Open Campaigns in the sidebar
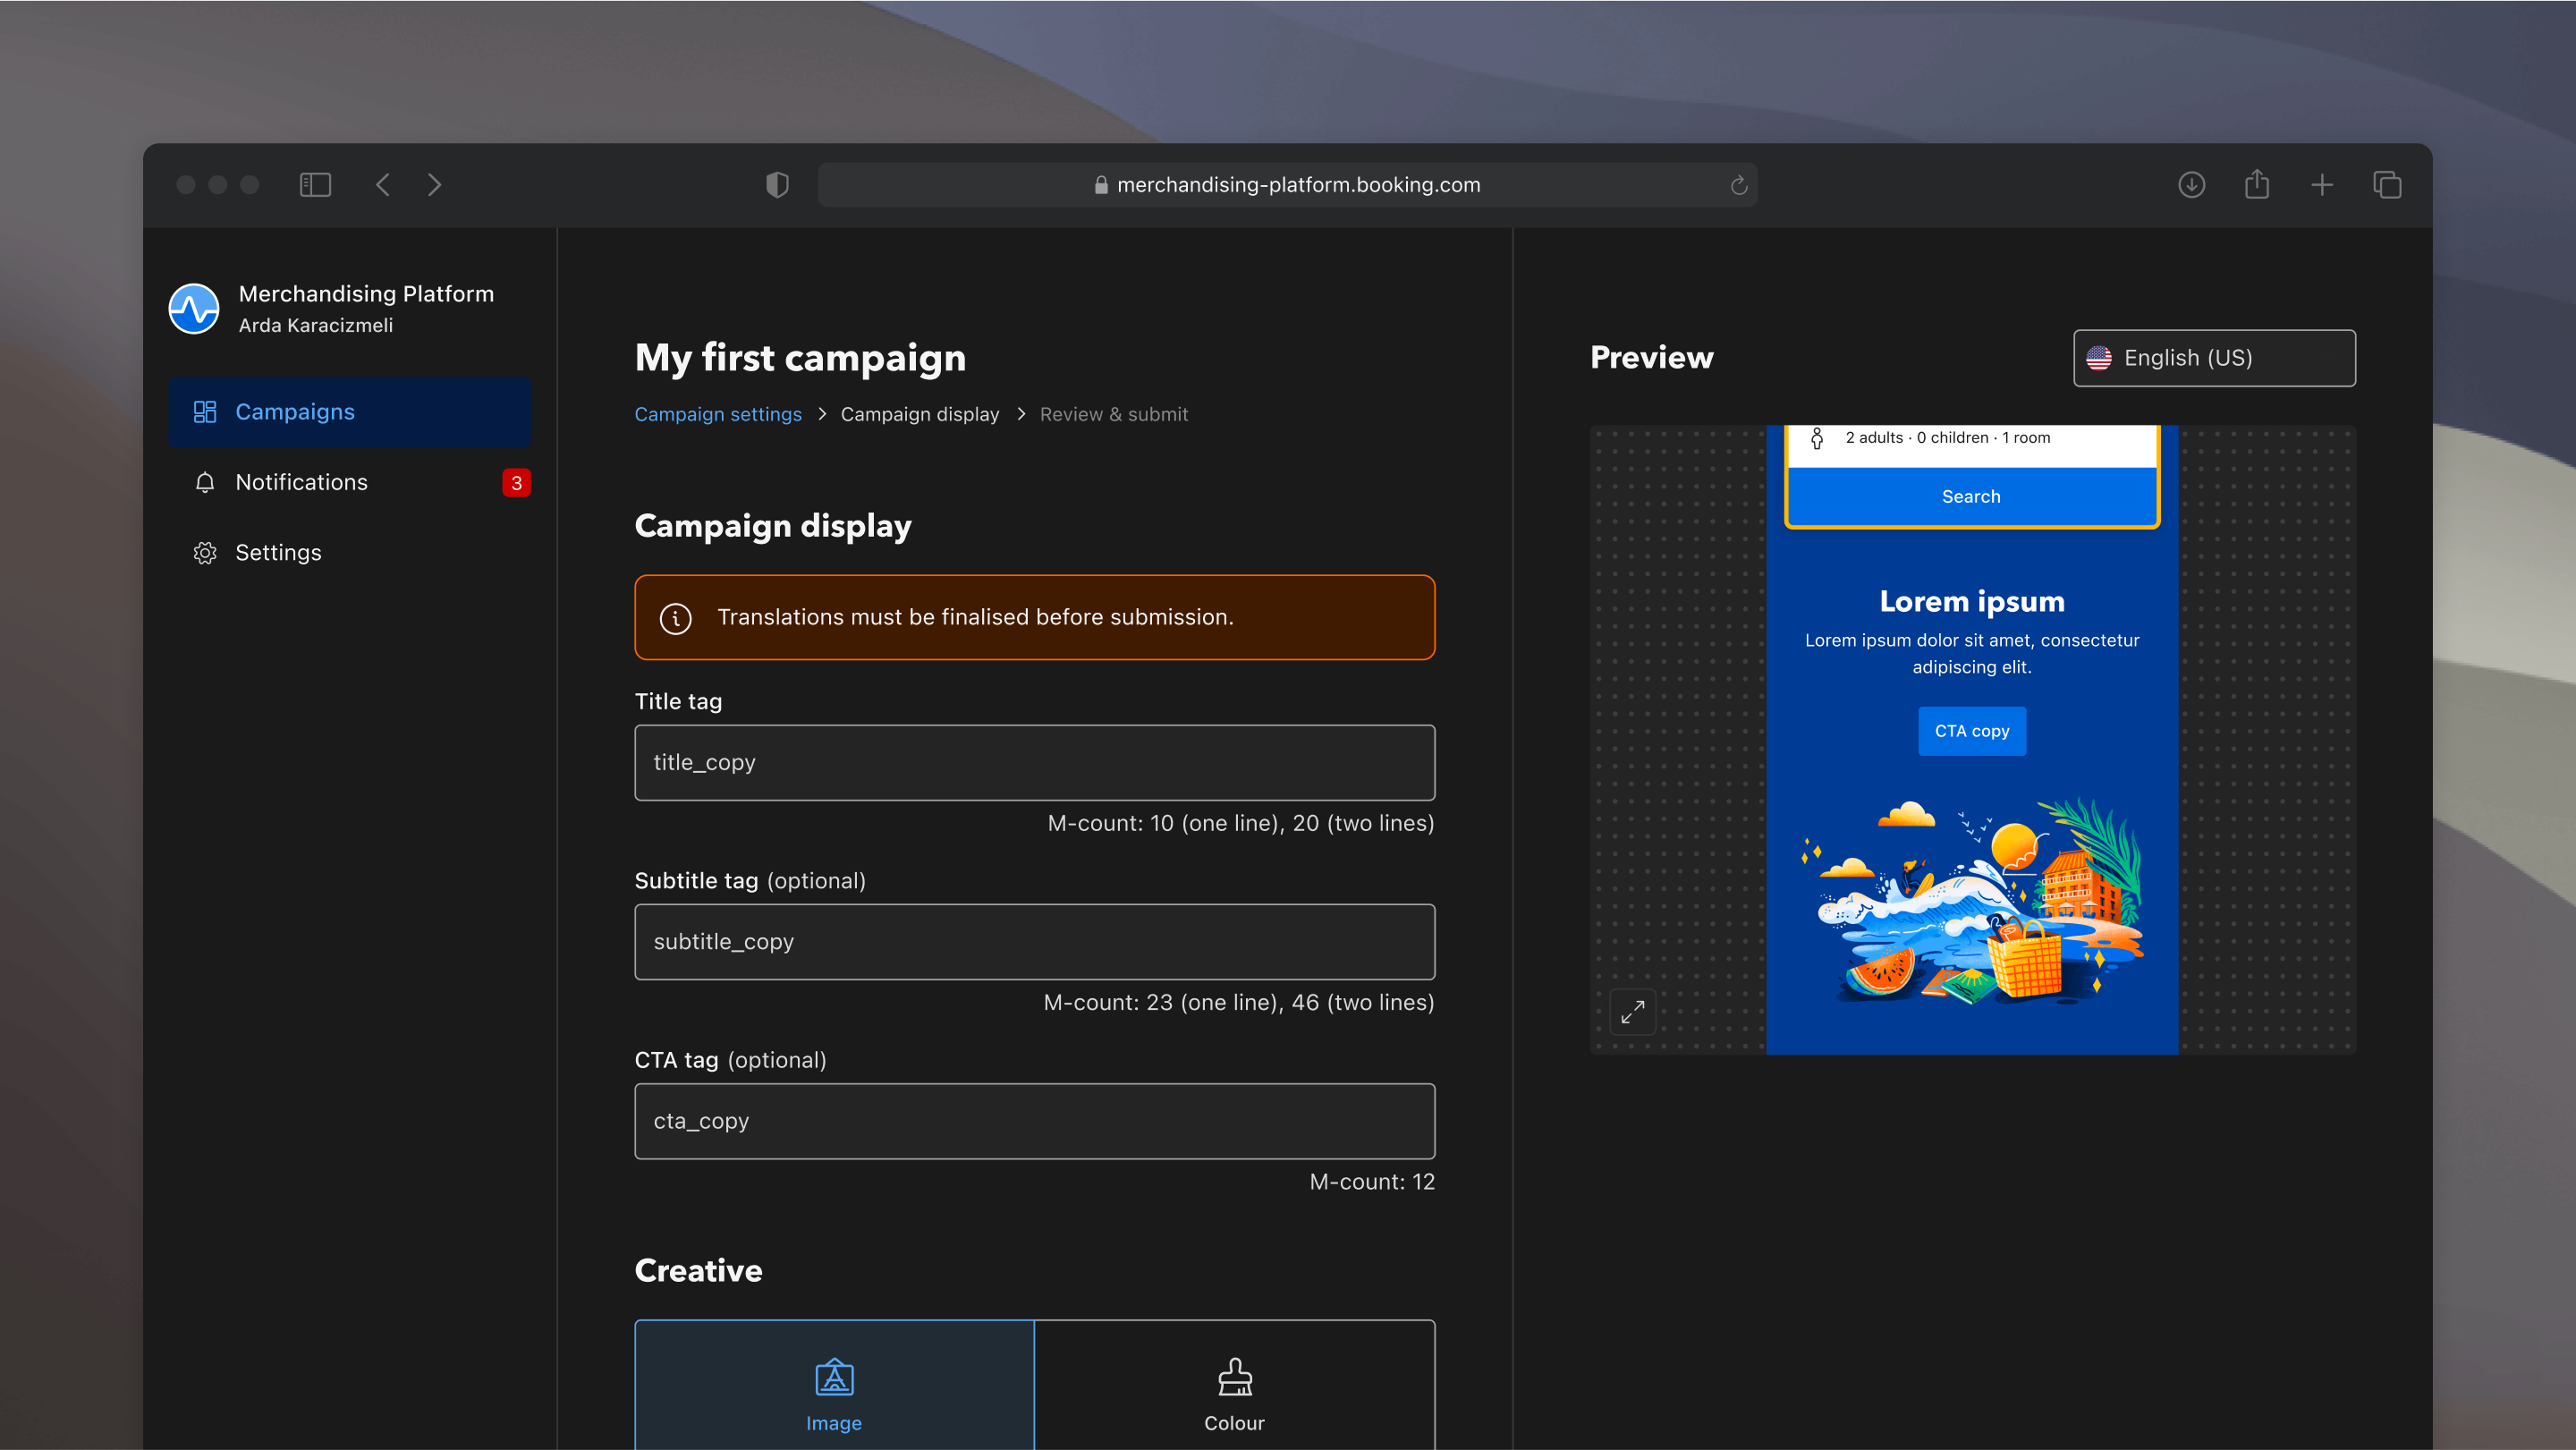This screenshot has height=1450, width=2576. 349,412
